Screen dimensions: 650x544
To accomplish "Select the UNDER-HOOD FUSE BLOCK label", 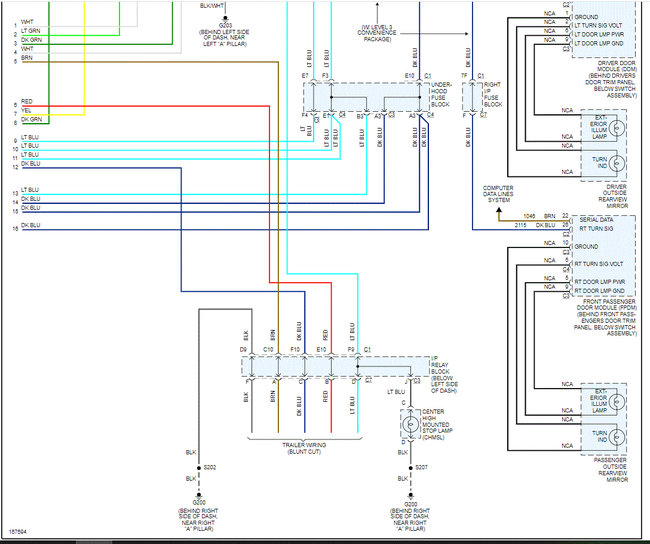I will (442, 94).
